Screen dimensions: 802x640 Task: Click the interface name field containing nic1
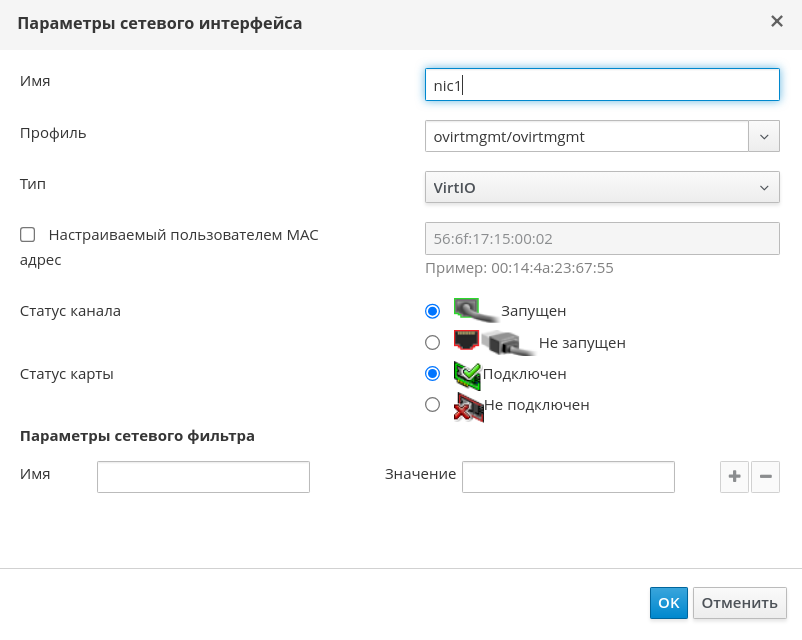coord(602,85)
